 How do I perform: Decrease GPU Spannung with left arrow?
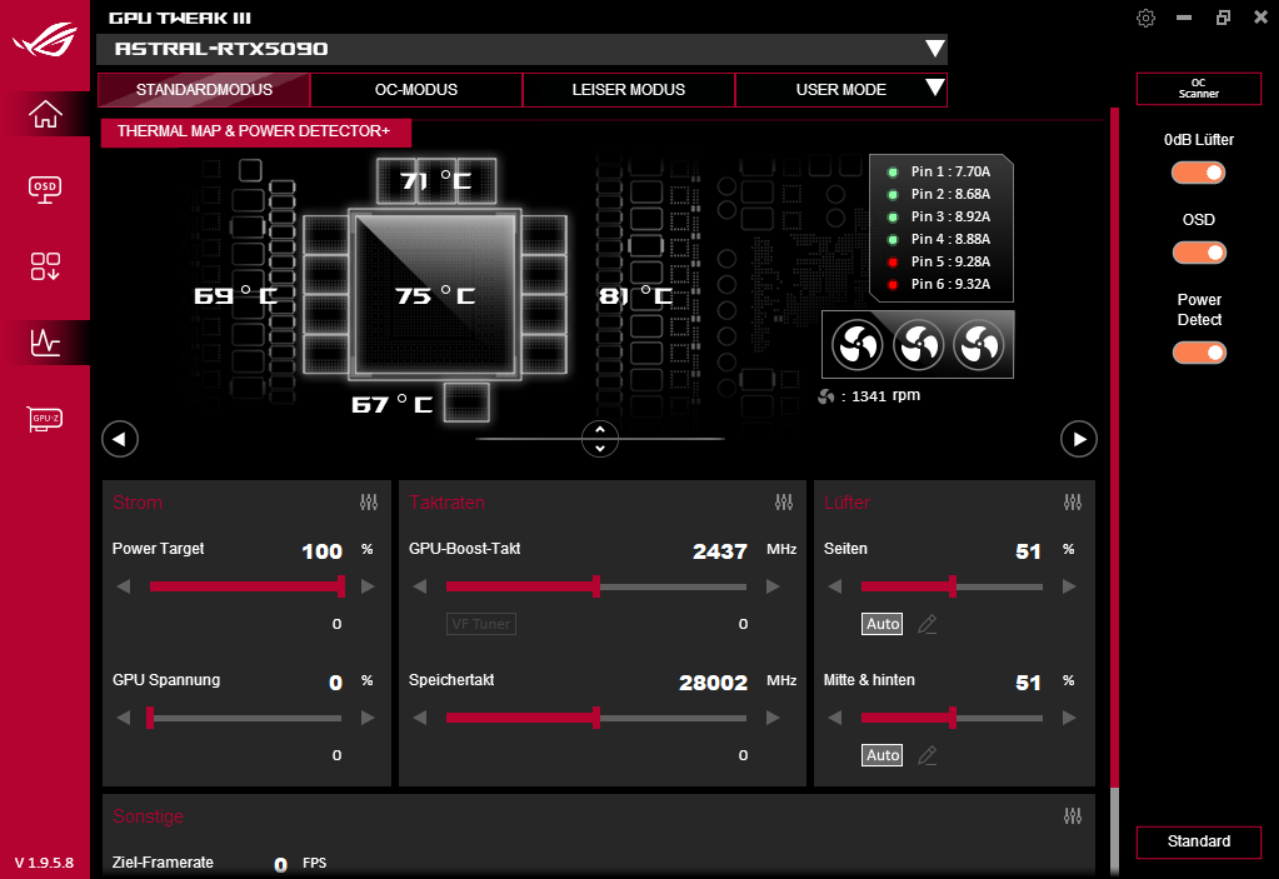coord(123,717)
